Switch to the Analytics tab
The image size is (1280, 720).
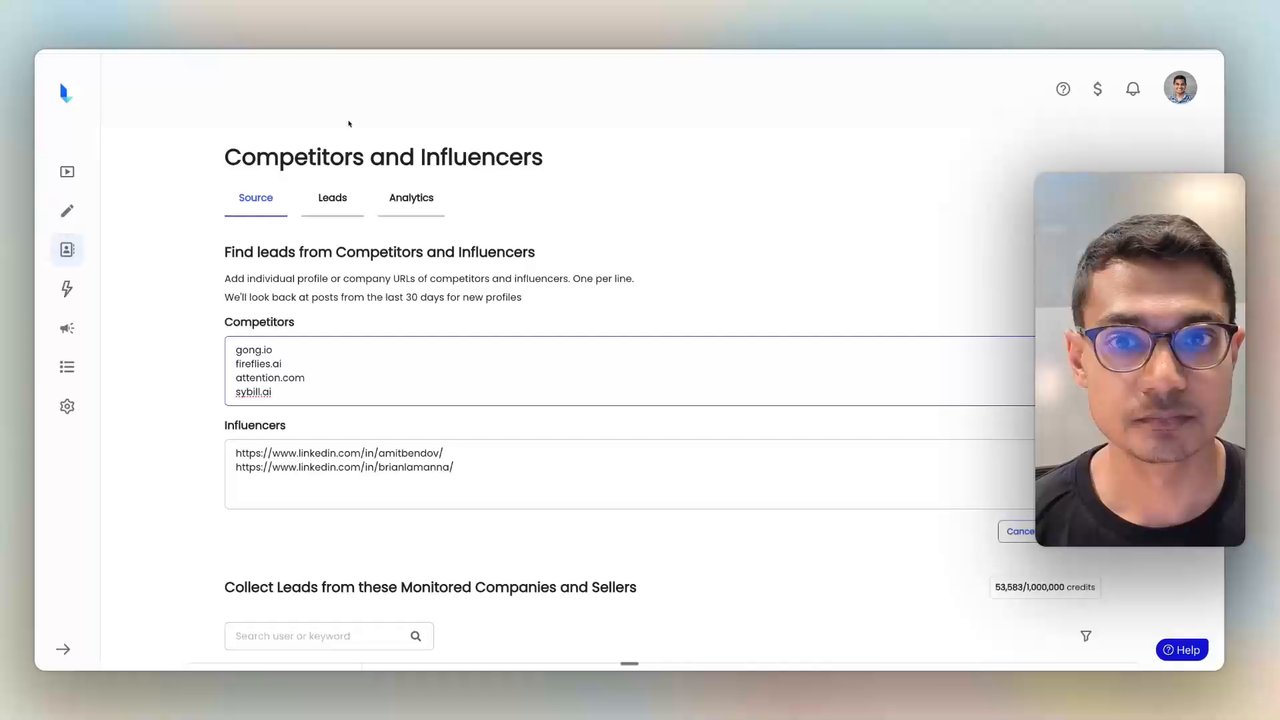pos(411,198)
